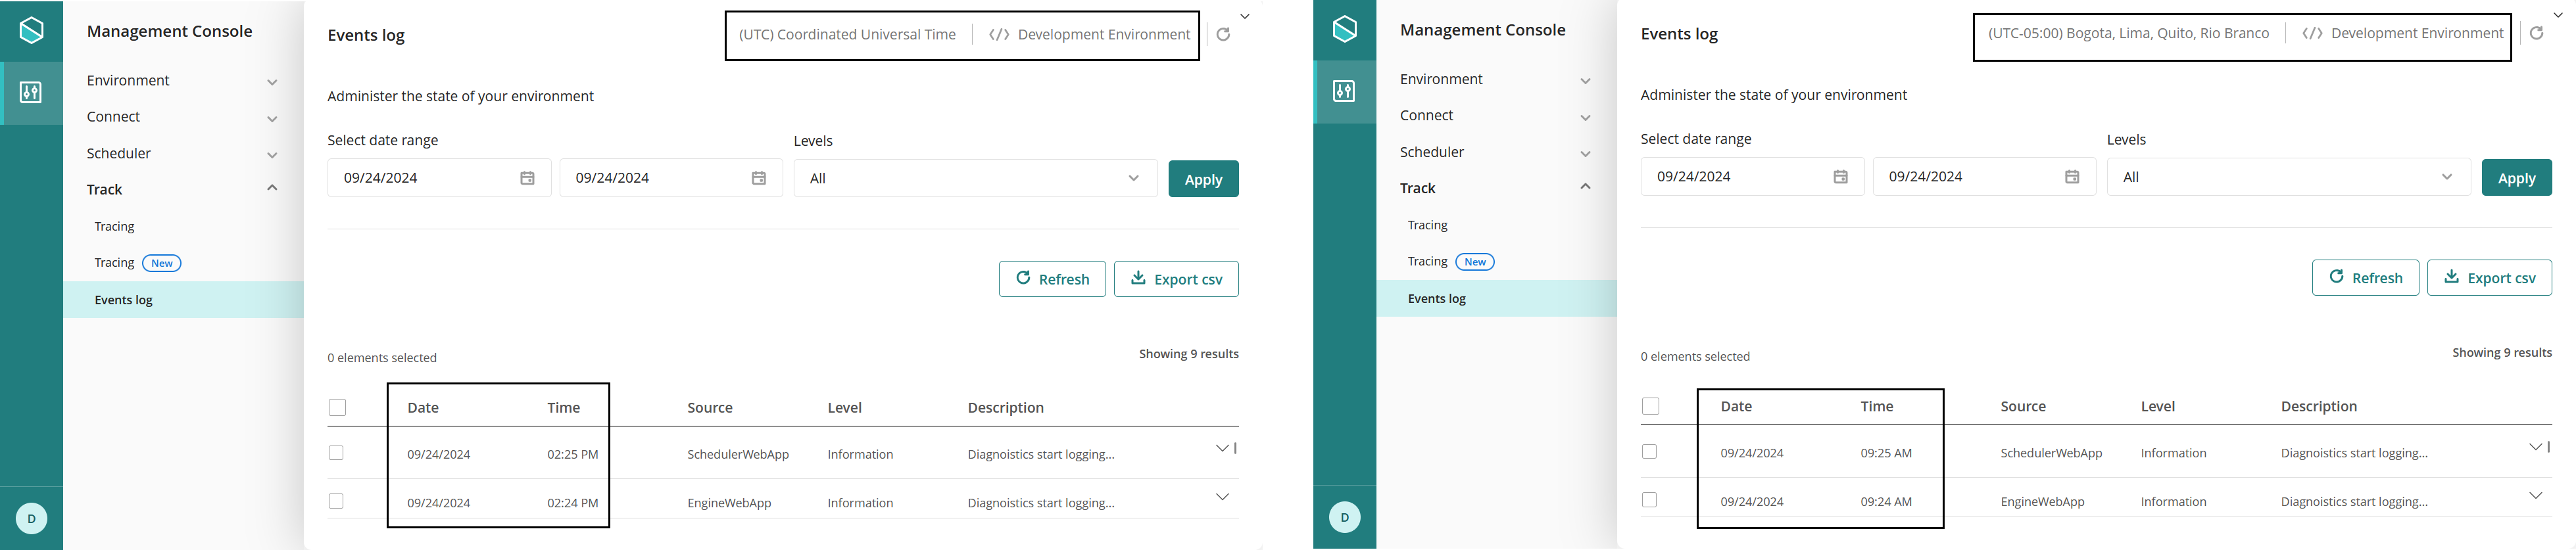2576x550 pixels.
Task: Select Development Environment label in the UTC console
Action: pos(1104,34)
